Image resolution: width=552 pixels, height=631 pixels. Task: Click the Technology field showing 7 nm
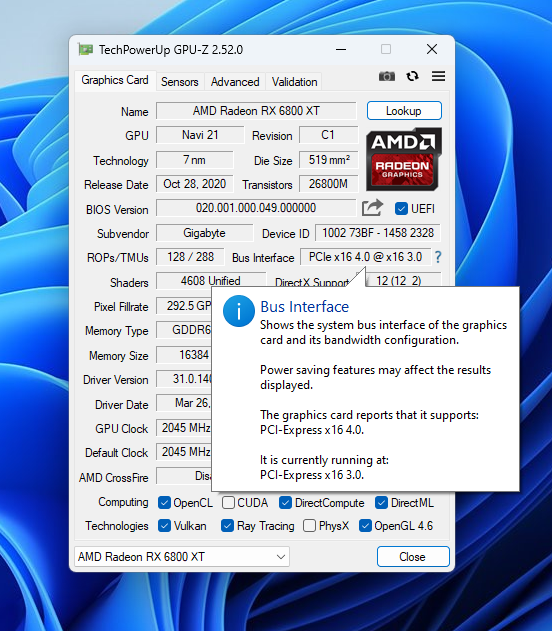coord(195,160)
